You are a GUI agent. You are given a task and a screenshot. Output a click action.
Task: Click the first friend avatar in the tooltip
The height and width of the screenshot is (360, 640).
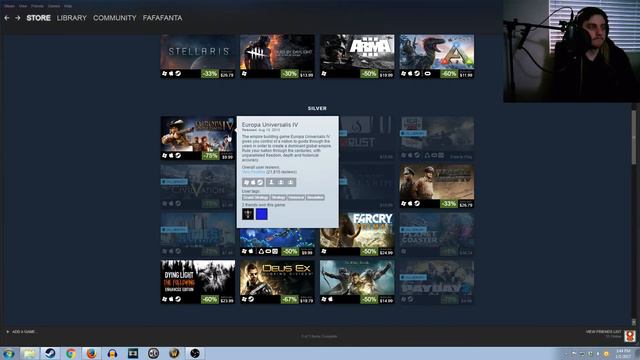point(248,214)
